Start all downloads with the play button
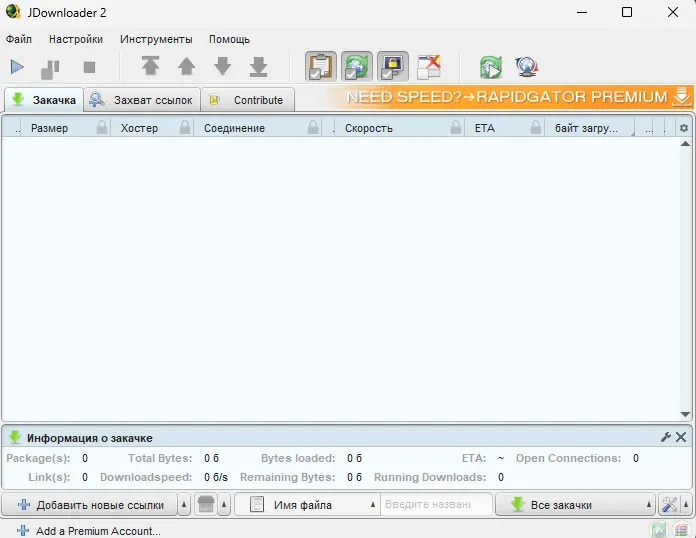The height and width of the screenshot is (538, 696). click(17, 67)
